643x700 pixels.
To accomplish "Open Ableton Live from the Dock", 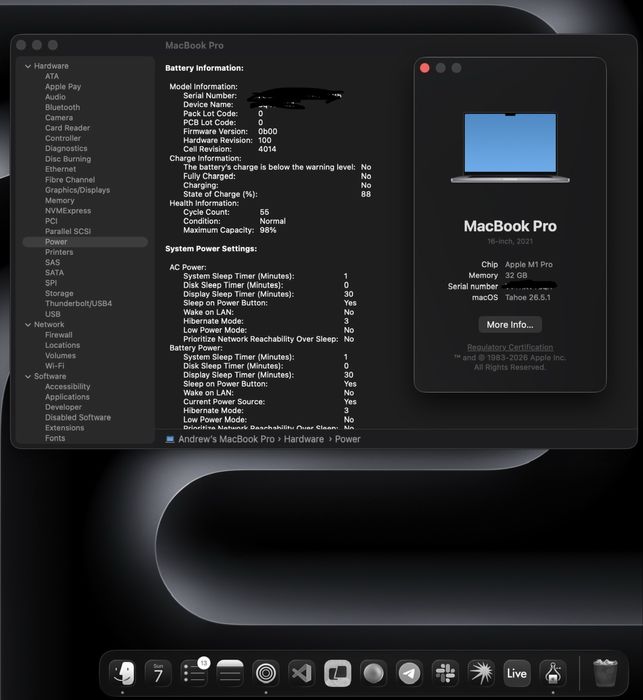I will tap(517, 673).
